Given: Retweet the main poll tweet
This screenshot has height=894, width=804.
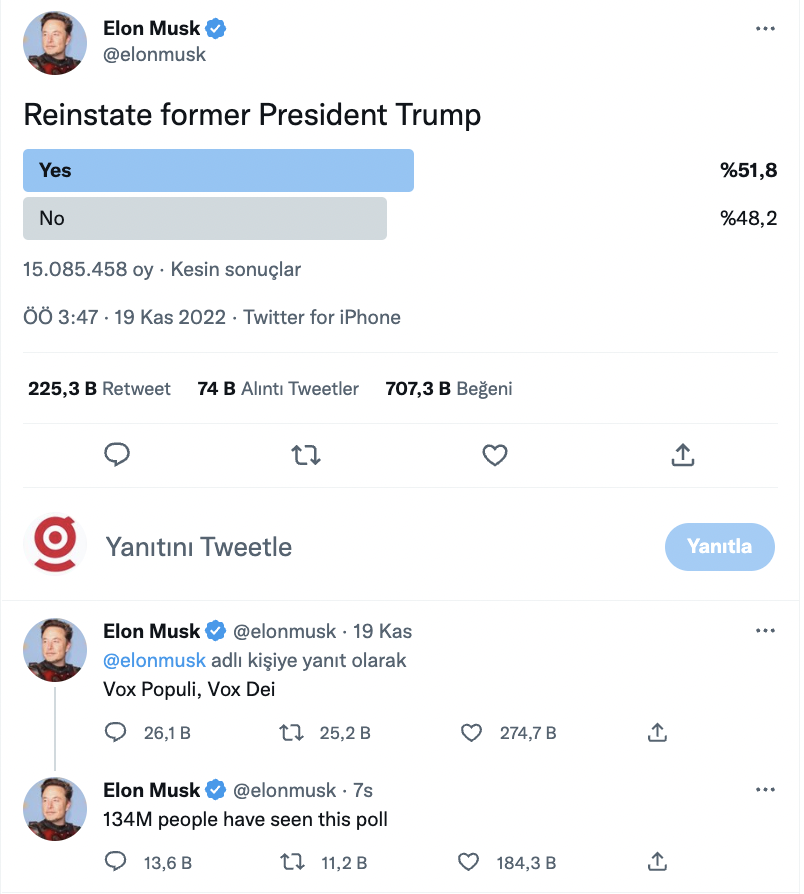Looking at the screenshot, I should [306, 456].
